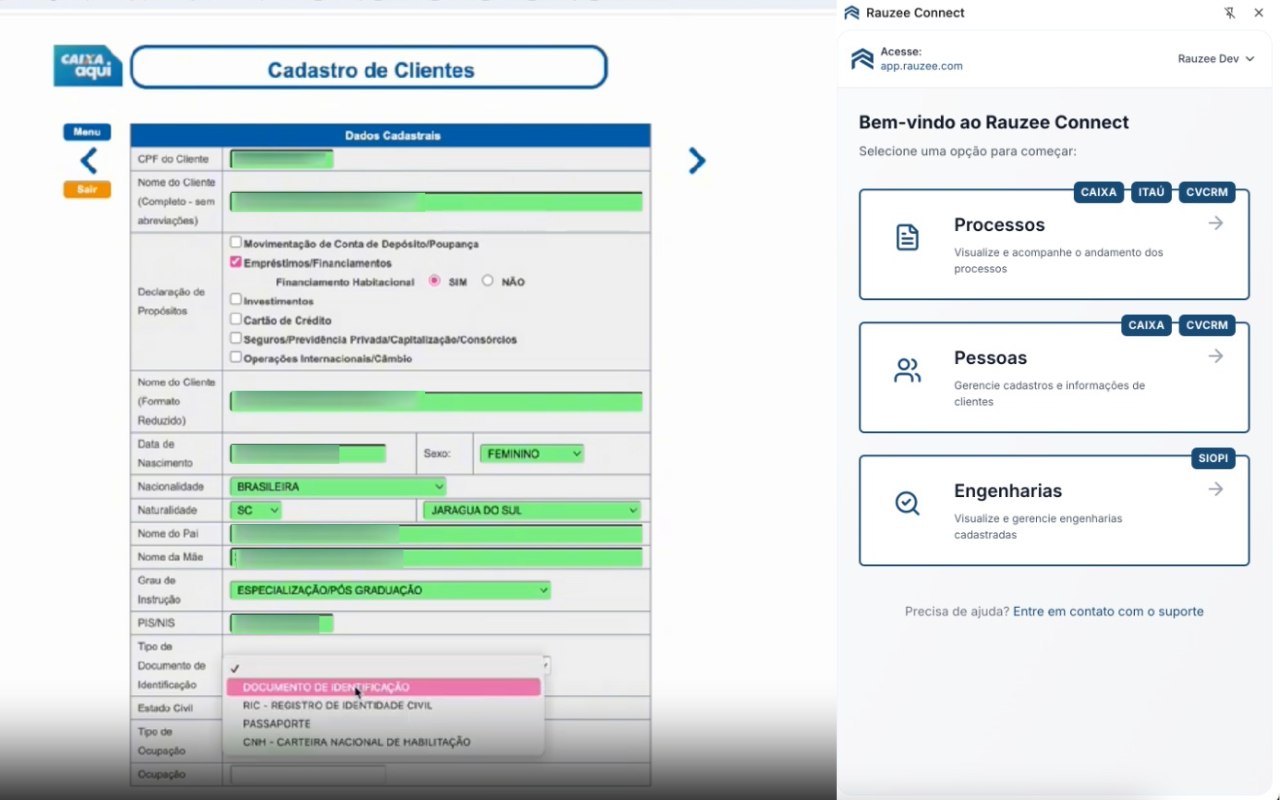The width and height of the screenshot is (1280, 800).
Task: Click the Processos document icon
Action: pyautogui.click(x=907, y=238)
